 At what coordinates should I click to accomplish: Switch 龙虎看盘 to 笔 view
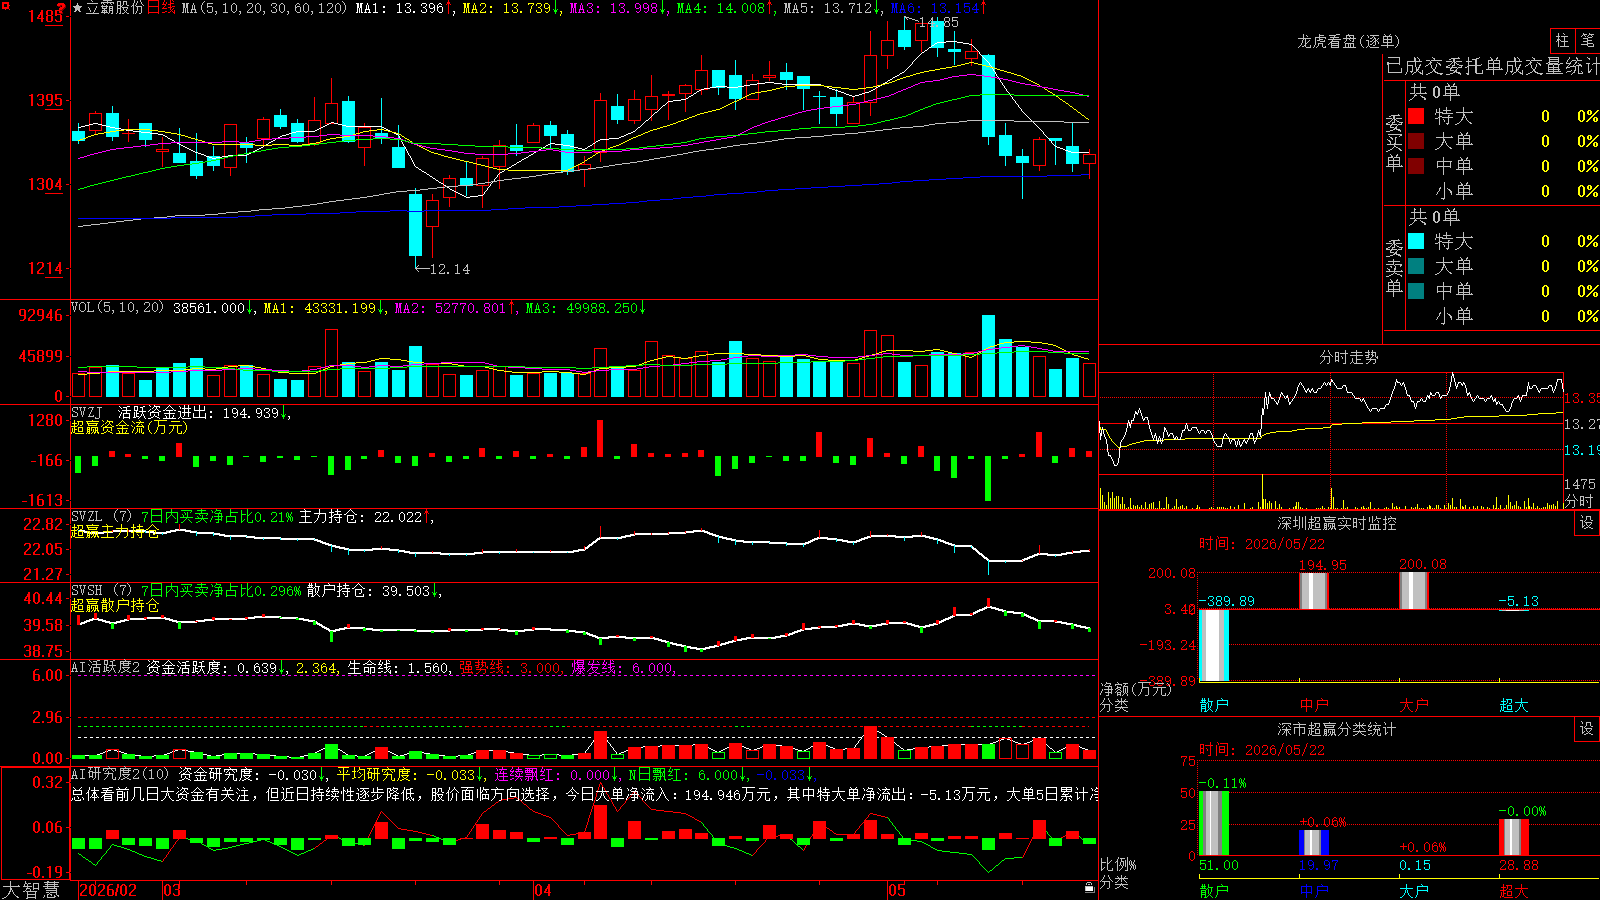(x=1588, y=40)
